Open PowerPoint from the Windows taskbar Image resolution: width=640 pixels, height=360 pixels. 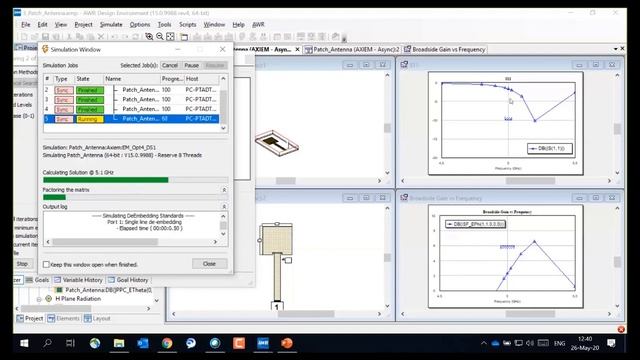click(287, 343)
